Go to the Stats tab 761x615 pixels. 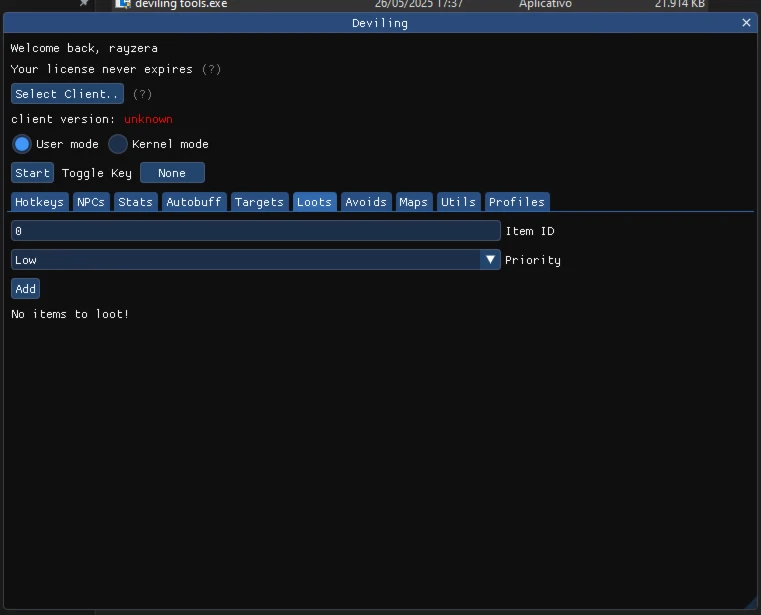pyautogui.click(x=135, y=202)
